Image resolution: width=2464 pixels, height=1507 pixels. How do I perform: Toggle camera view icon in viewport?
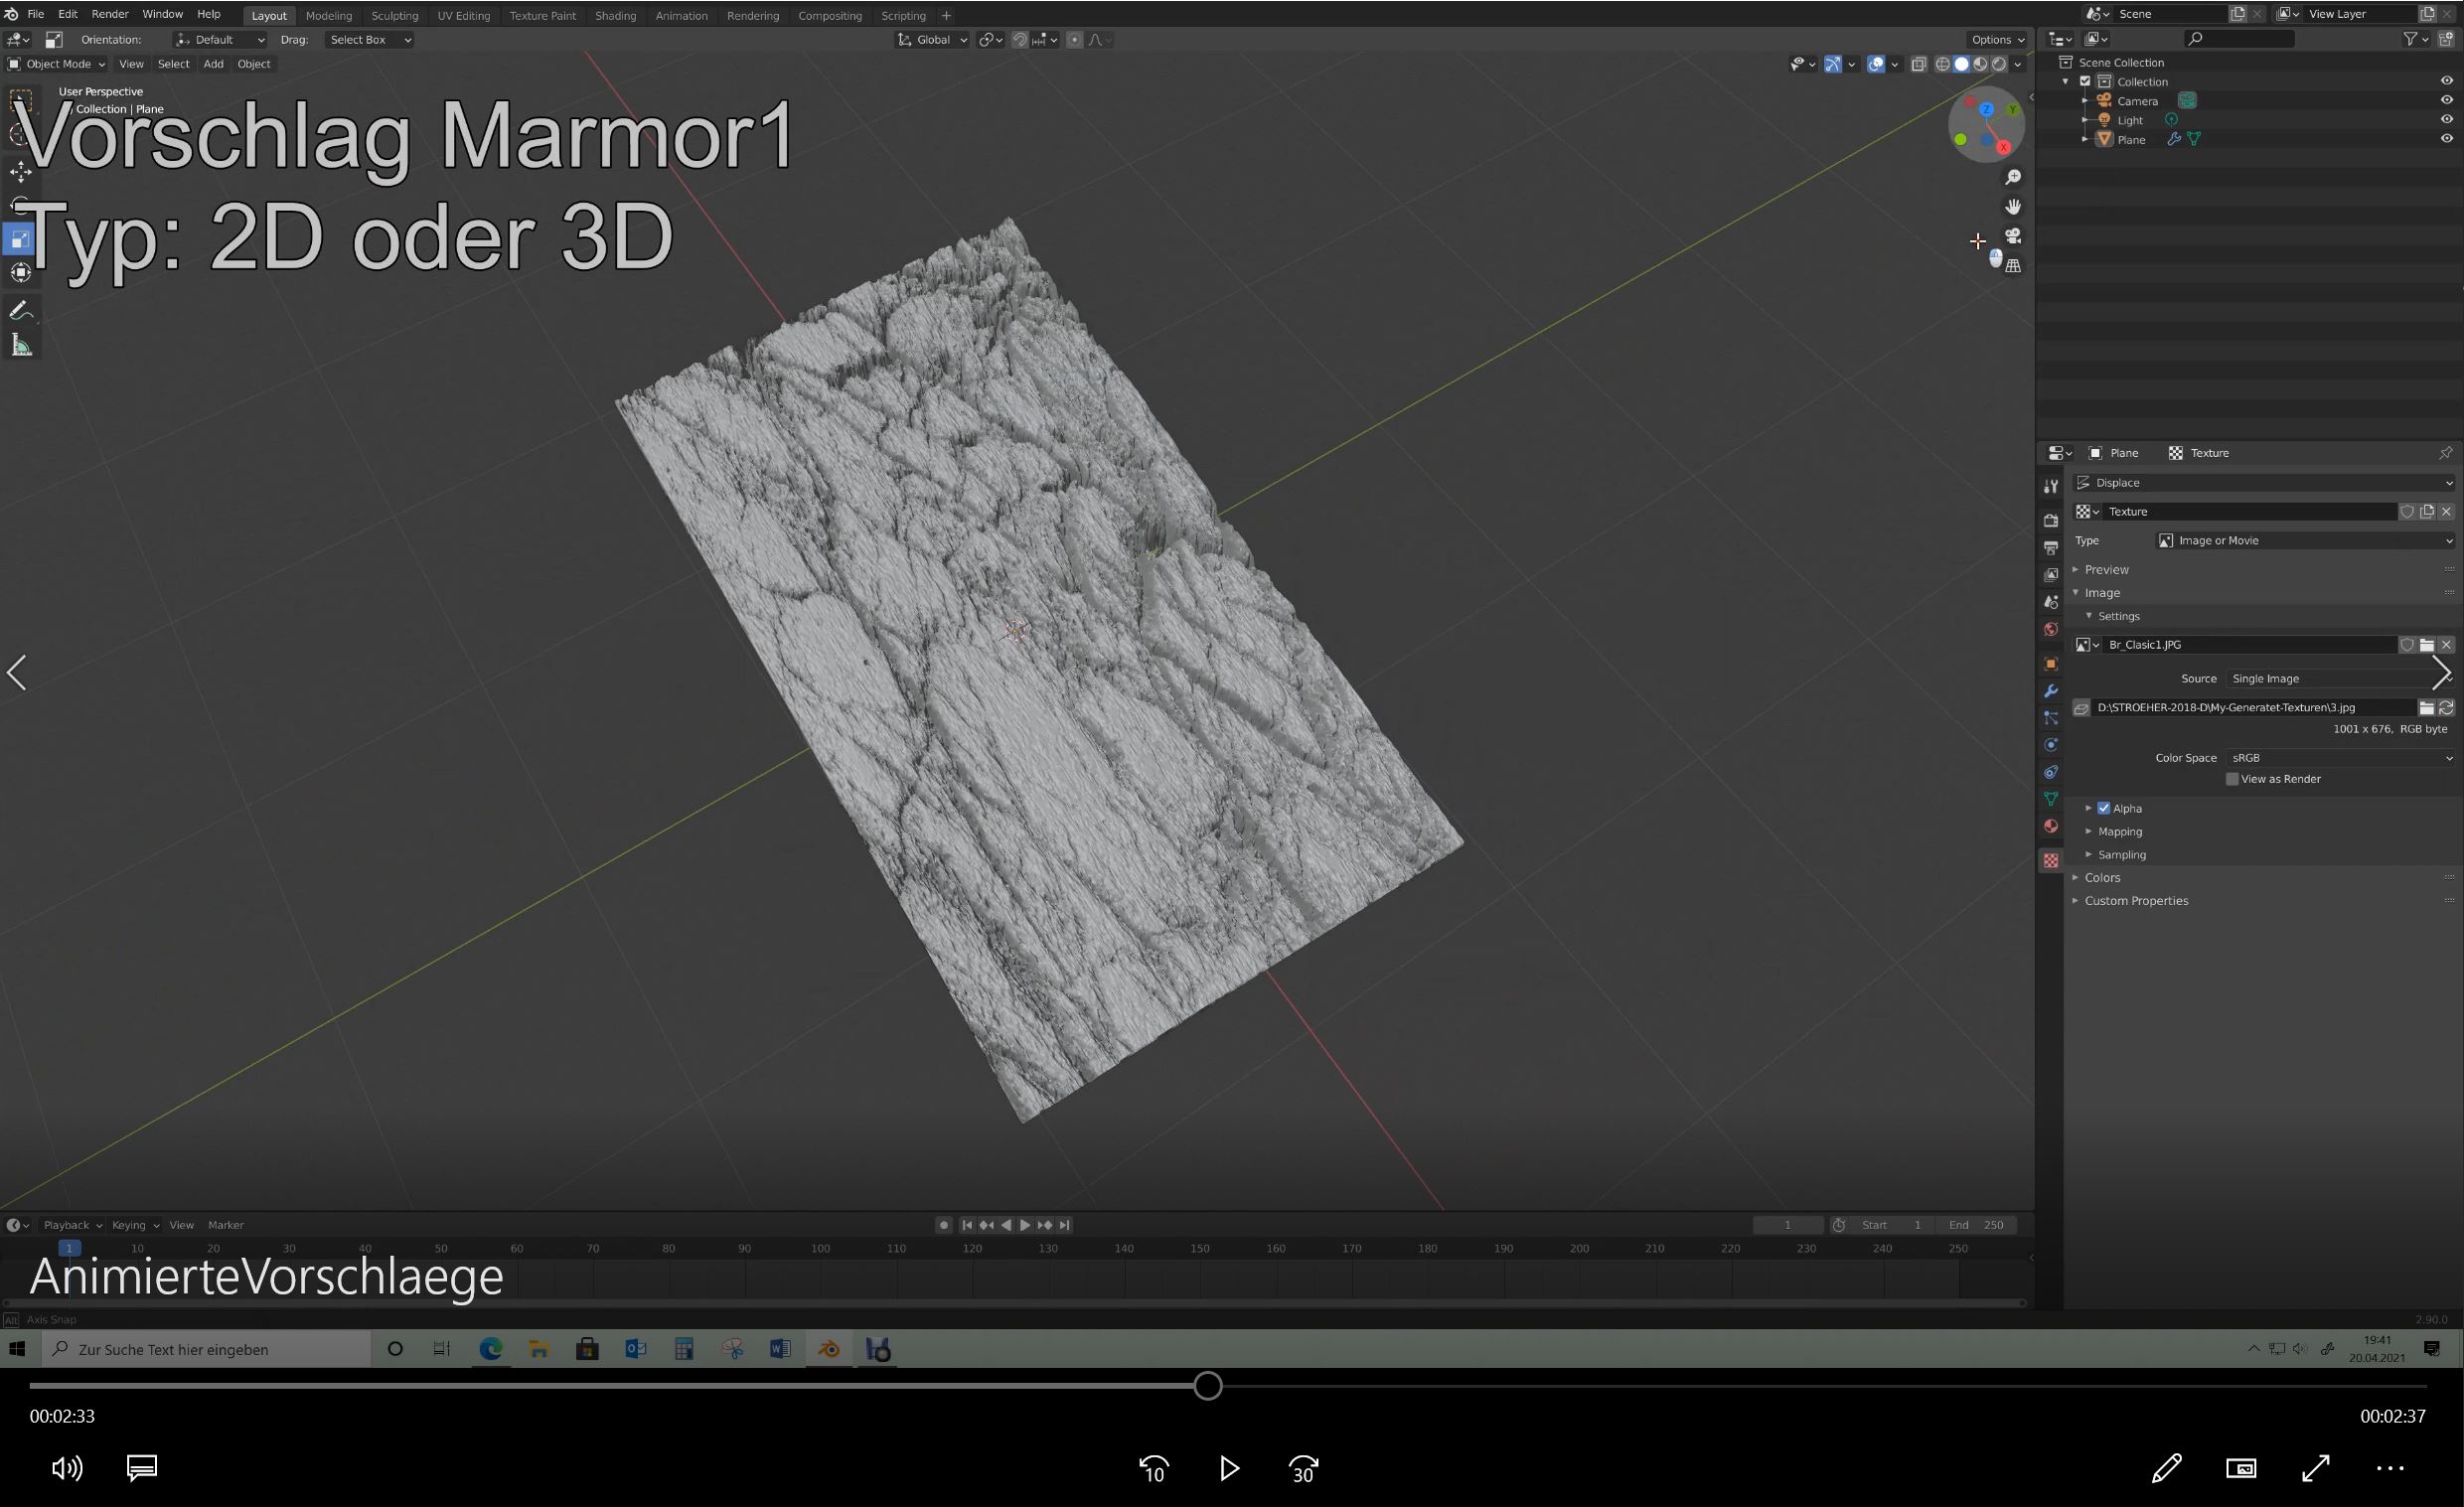click(2013, 236)
